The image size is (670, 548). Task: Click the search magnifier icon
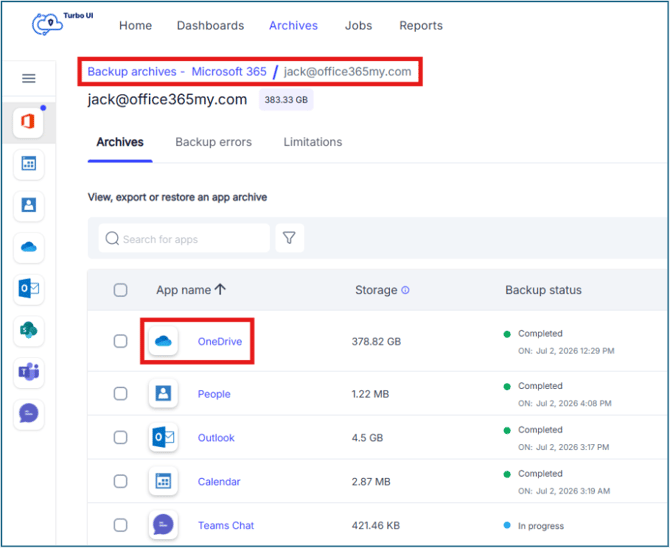(112, 239)
